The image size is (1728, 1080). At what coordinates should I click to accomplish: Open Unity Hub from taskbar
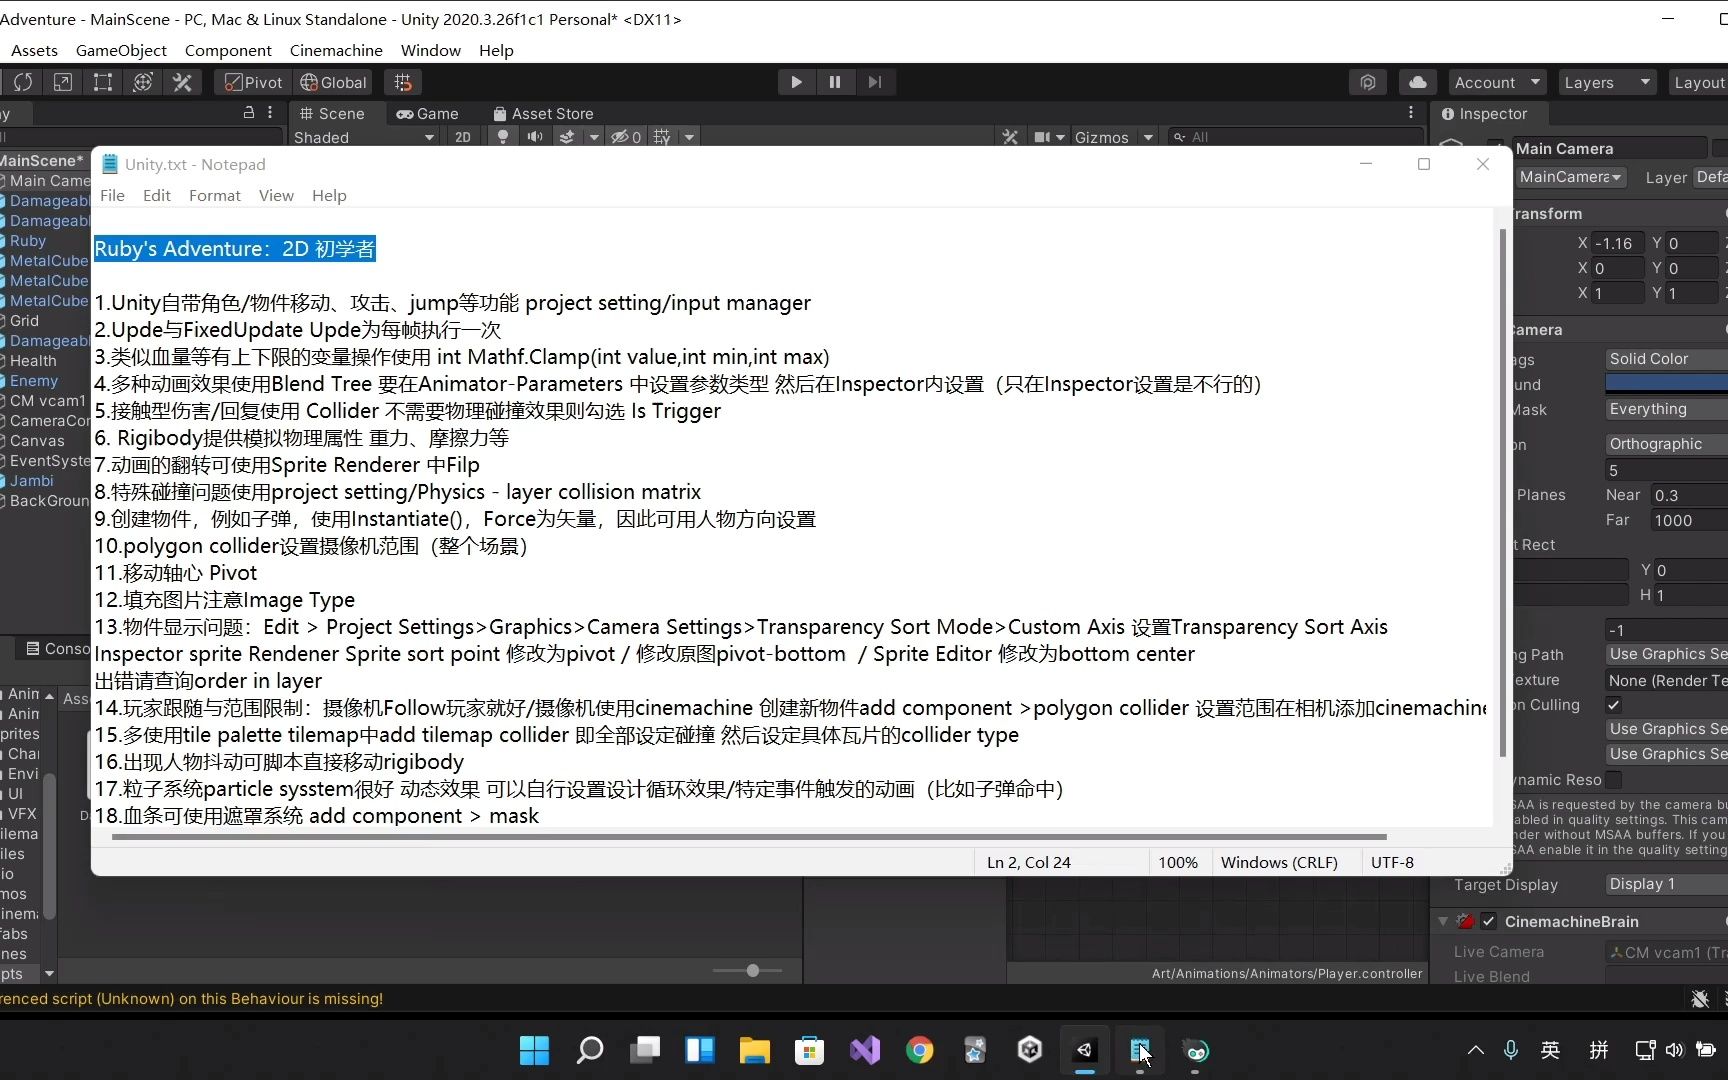click(x=1030, y=1050)
